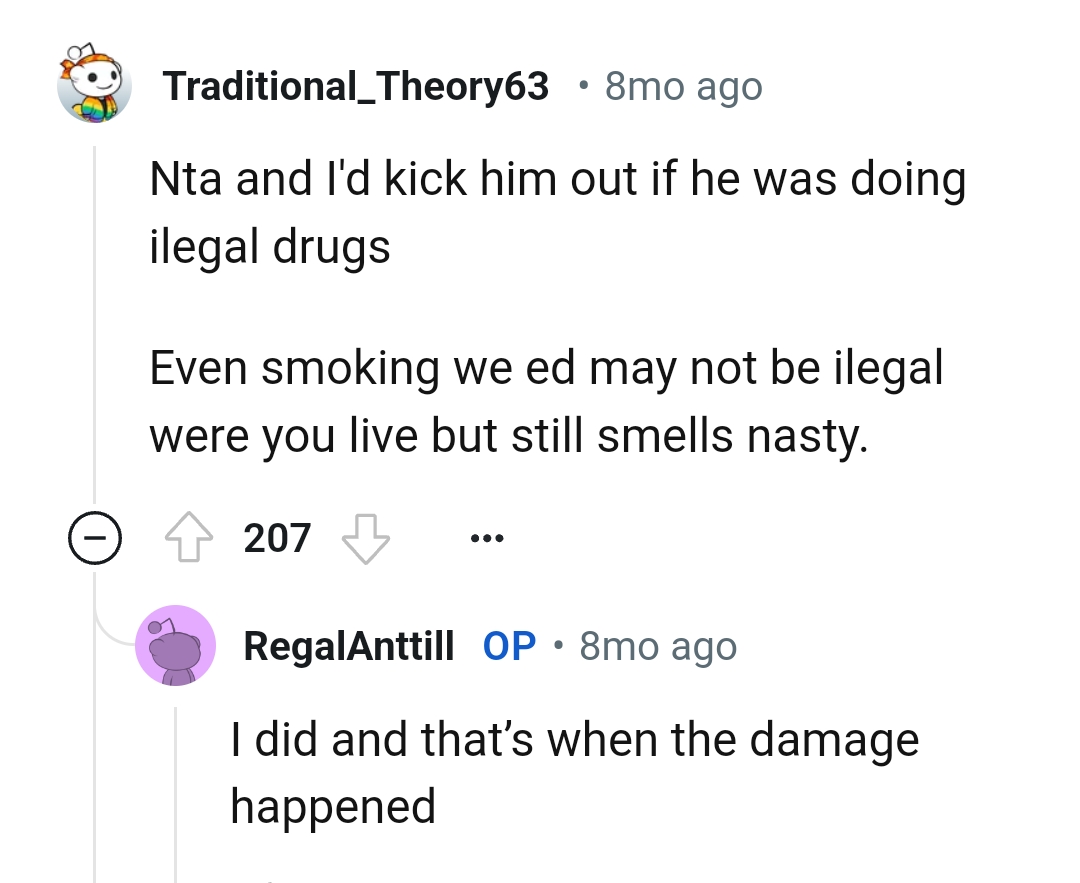Collapse the comment thread using the minus button
The image size is (1080, 883).
coord(96,537)
